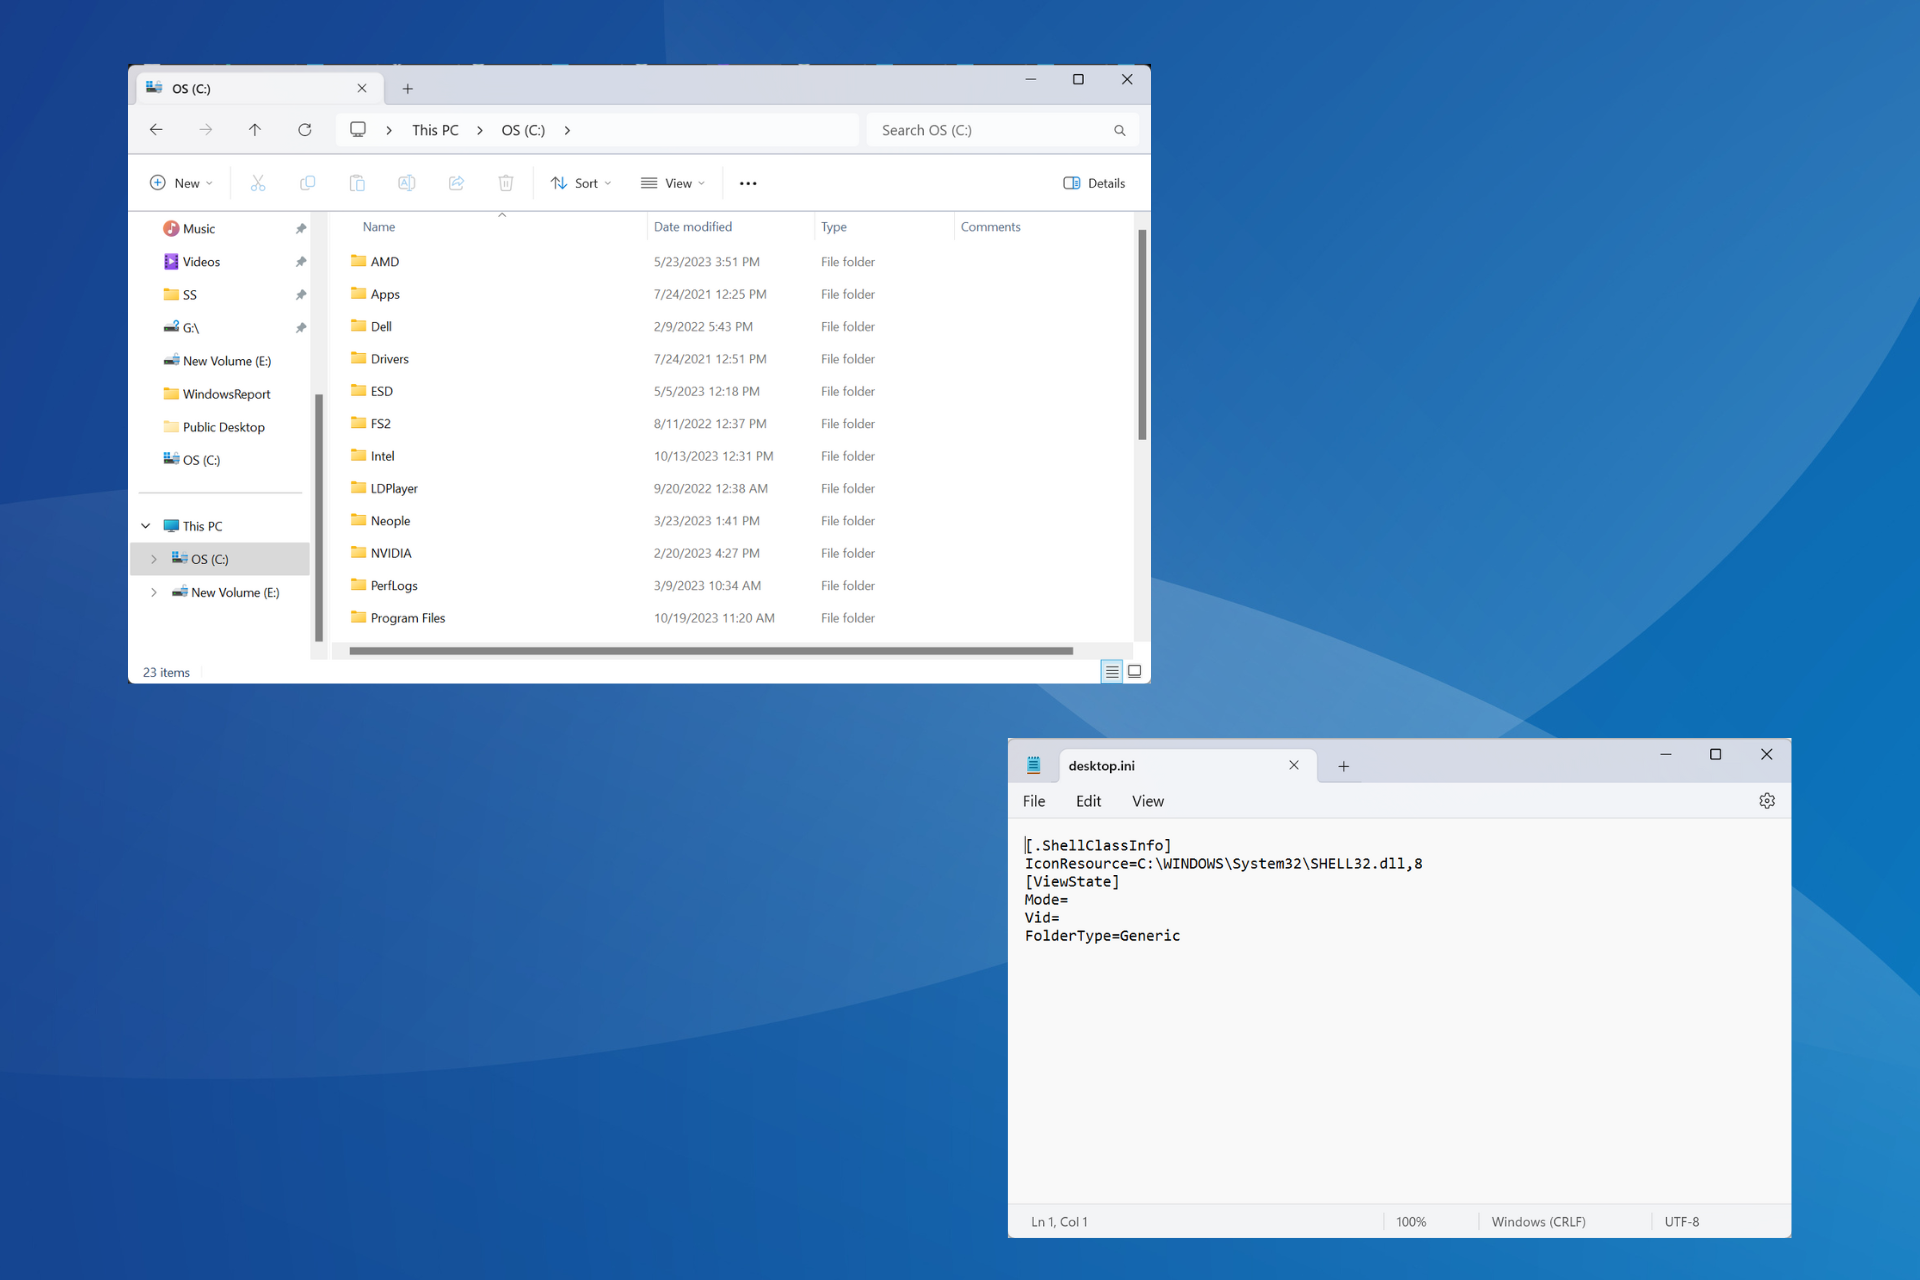1920x1280 pixels.
Task: Expand OS (C:) in the tree
Action: point(153,557)
